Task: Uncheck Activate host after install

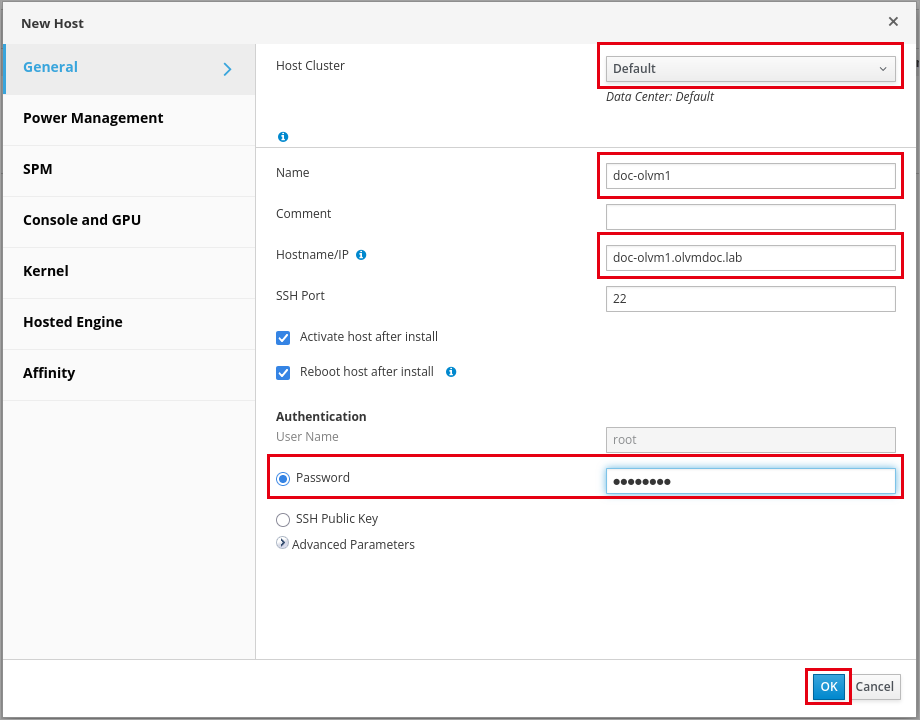Action: [283, 338]
